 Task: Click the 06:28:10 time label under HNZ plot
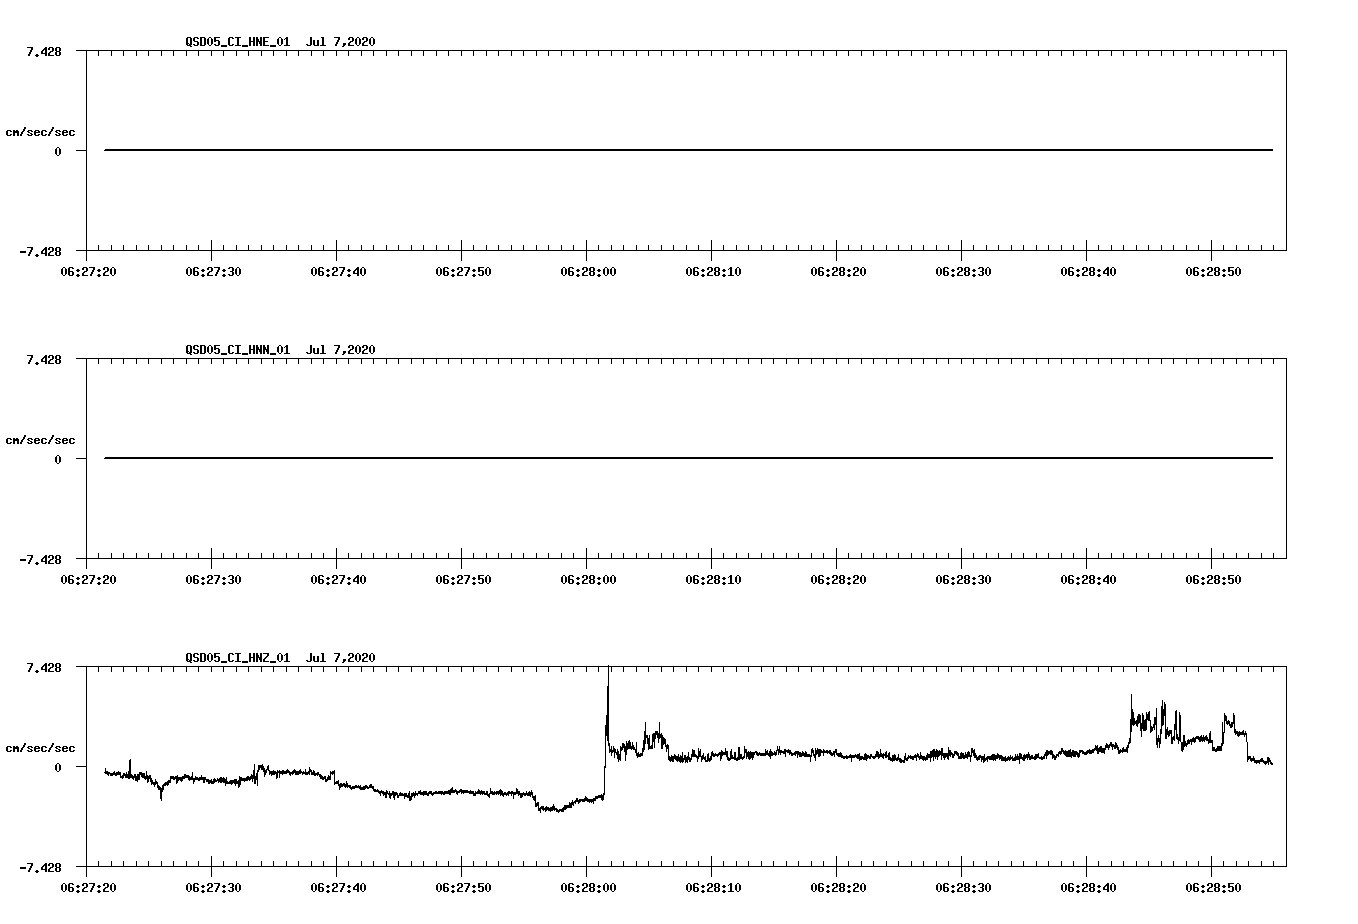pos(712,888)
